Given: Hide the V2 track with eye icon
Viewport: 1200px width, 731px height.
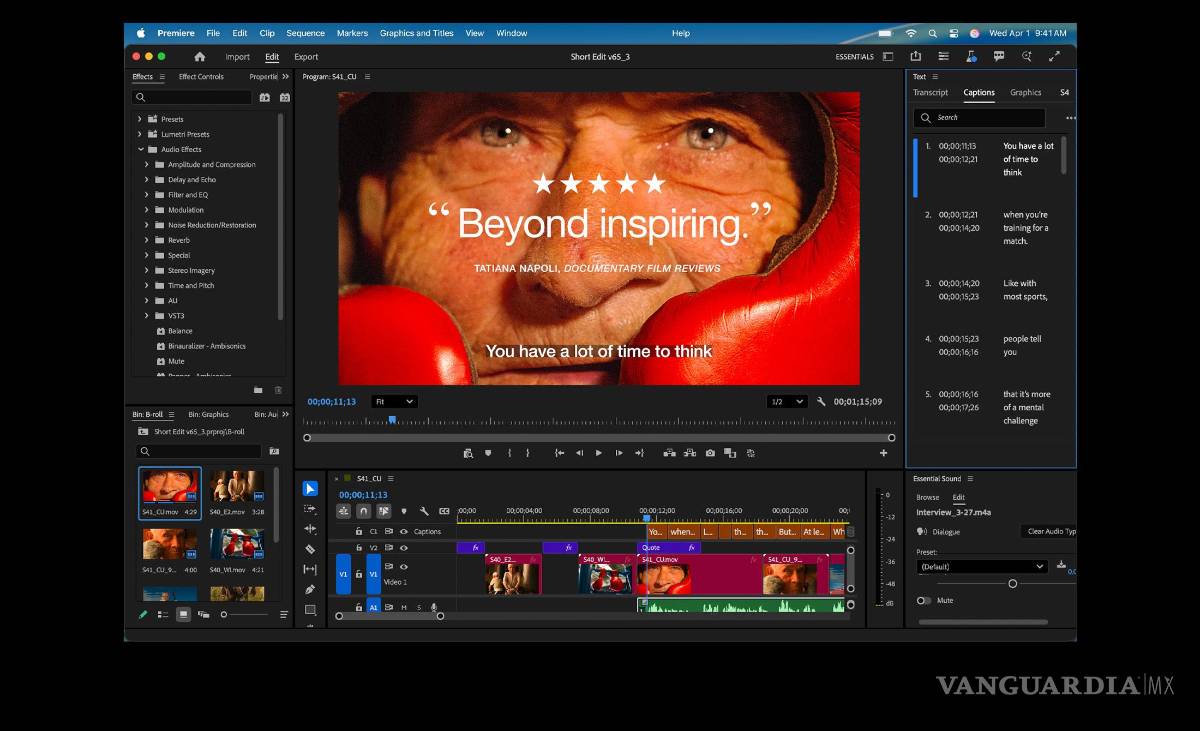Looking at the screenshot, I should tap(404, 548).
